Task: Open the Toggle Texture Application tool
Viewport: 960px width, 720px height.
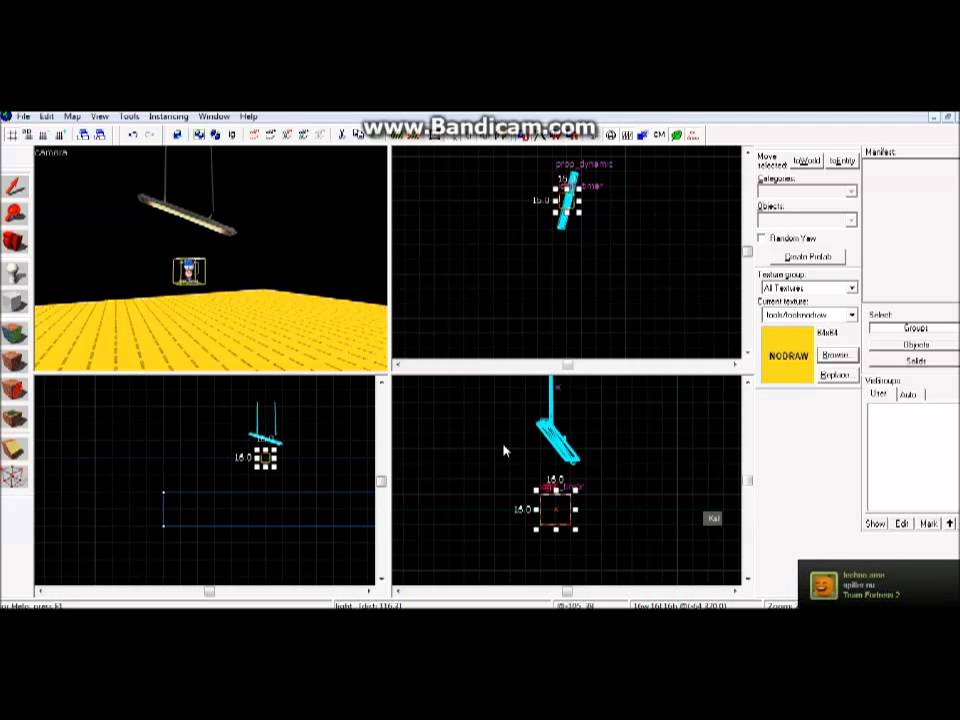Action: [16, 334]
